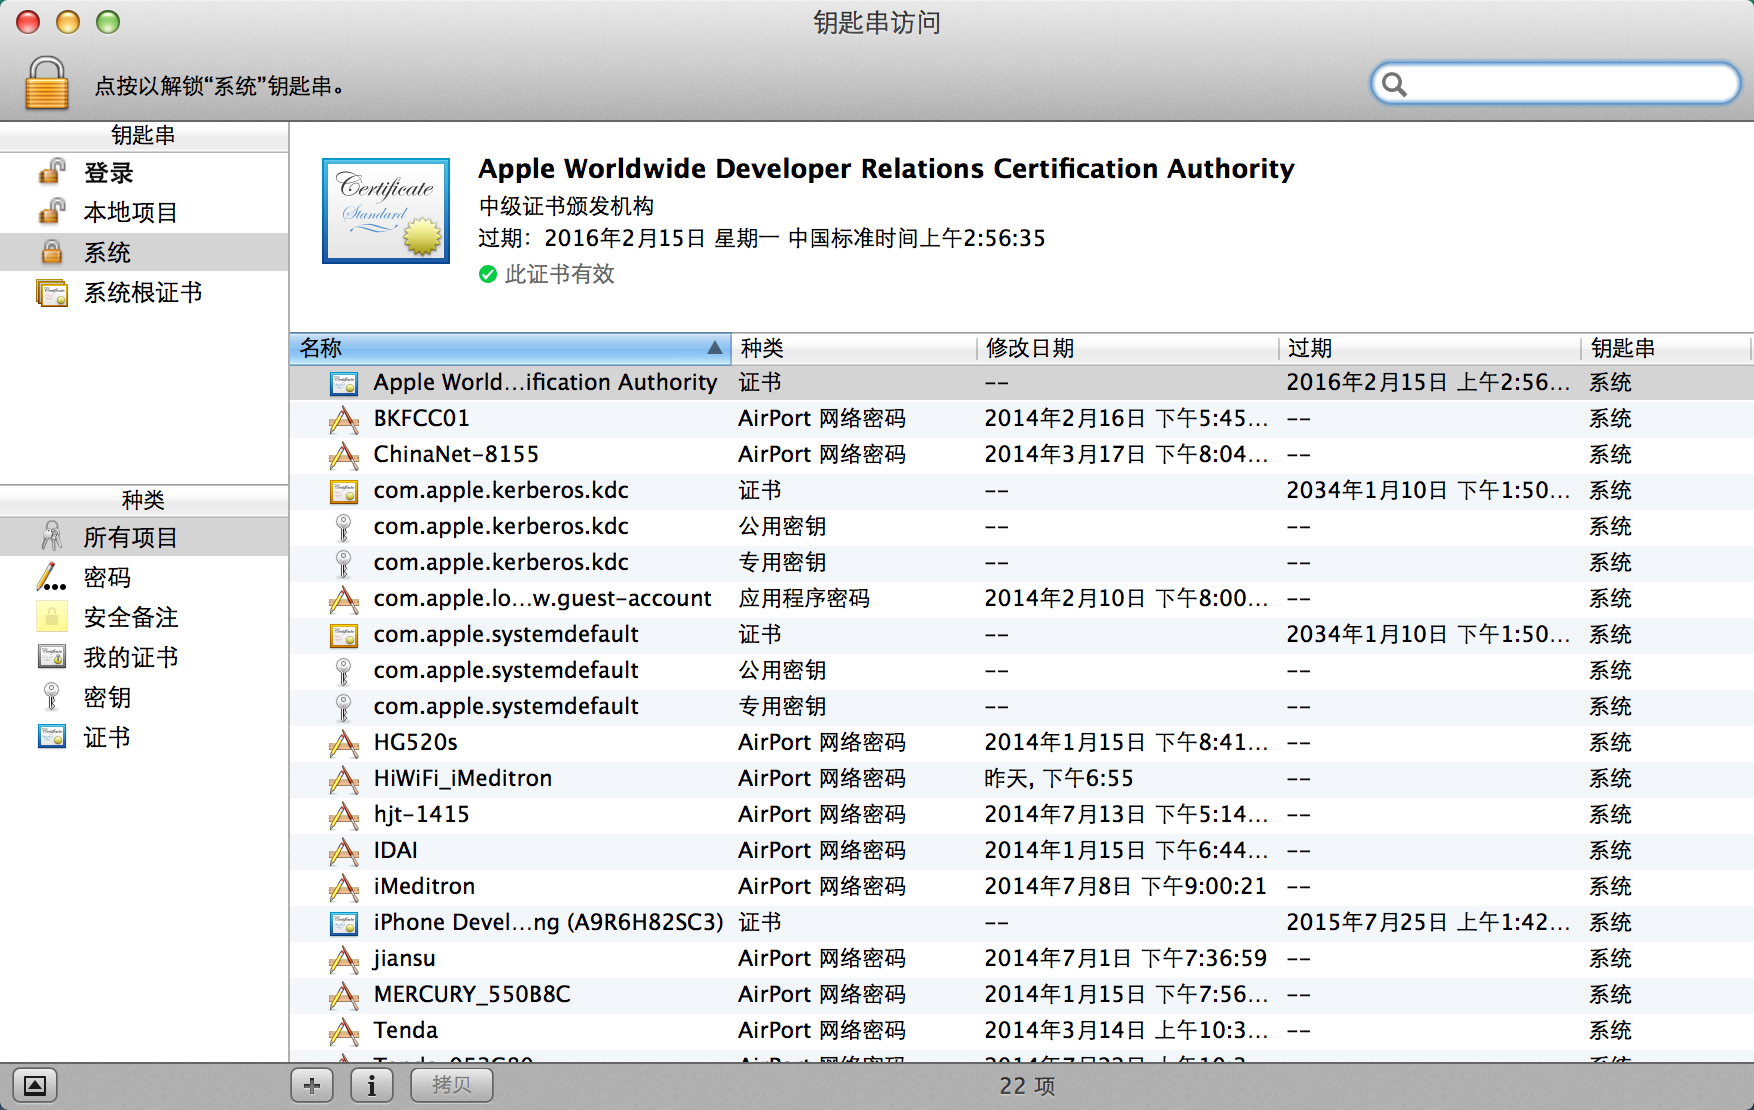
Task: Select the 本地项目 keychain icon
Action: (x=52, y=212)
